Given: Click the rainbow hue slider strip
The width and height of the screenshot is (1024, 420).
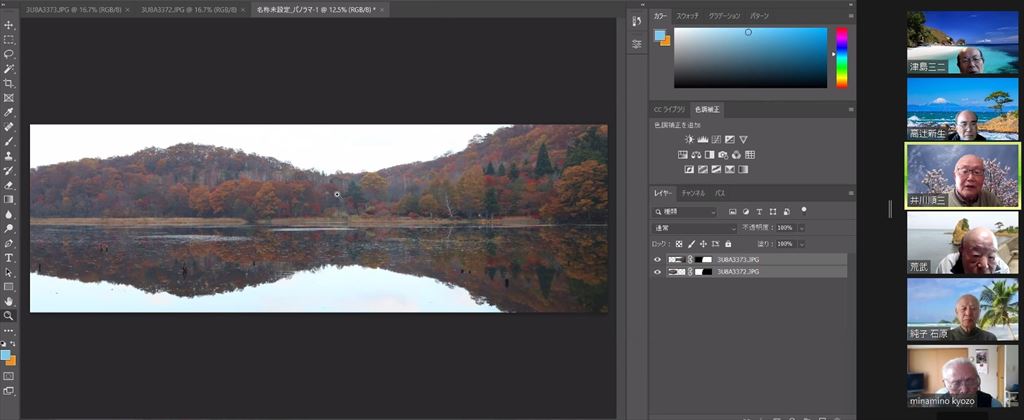Looking at the screenshot, I should [x=842, y=55].
